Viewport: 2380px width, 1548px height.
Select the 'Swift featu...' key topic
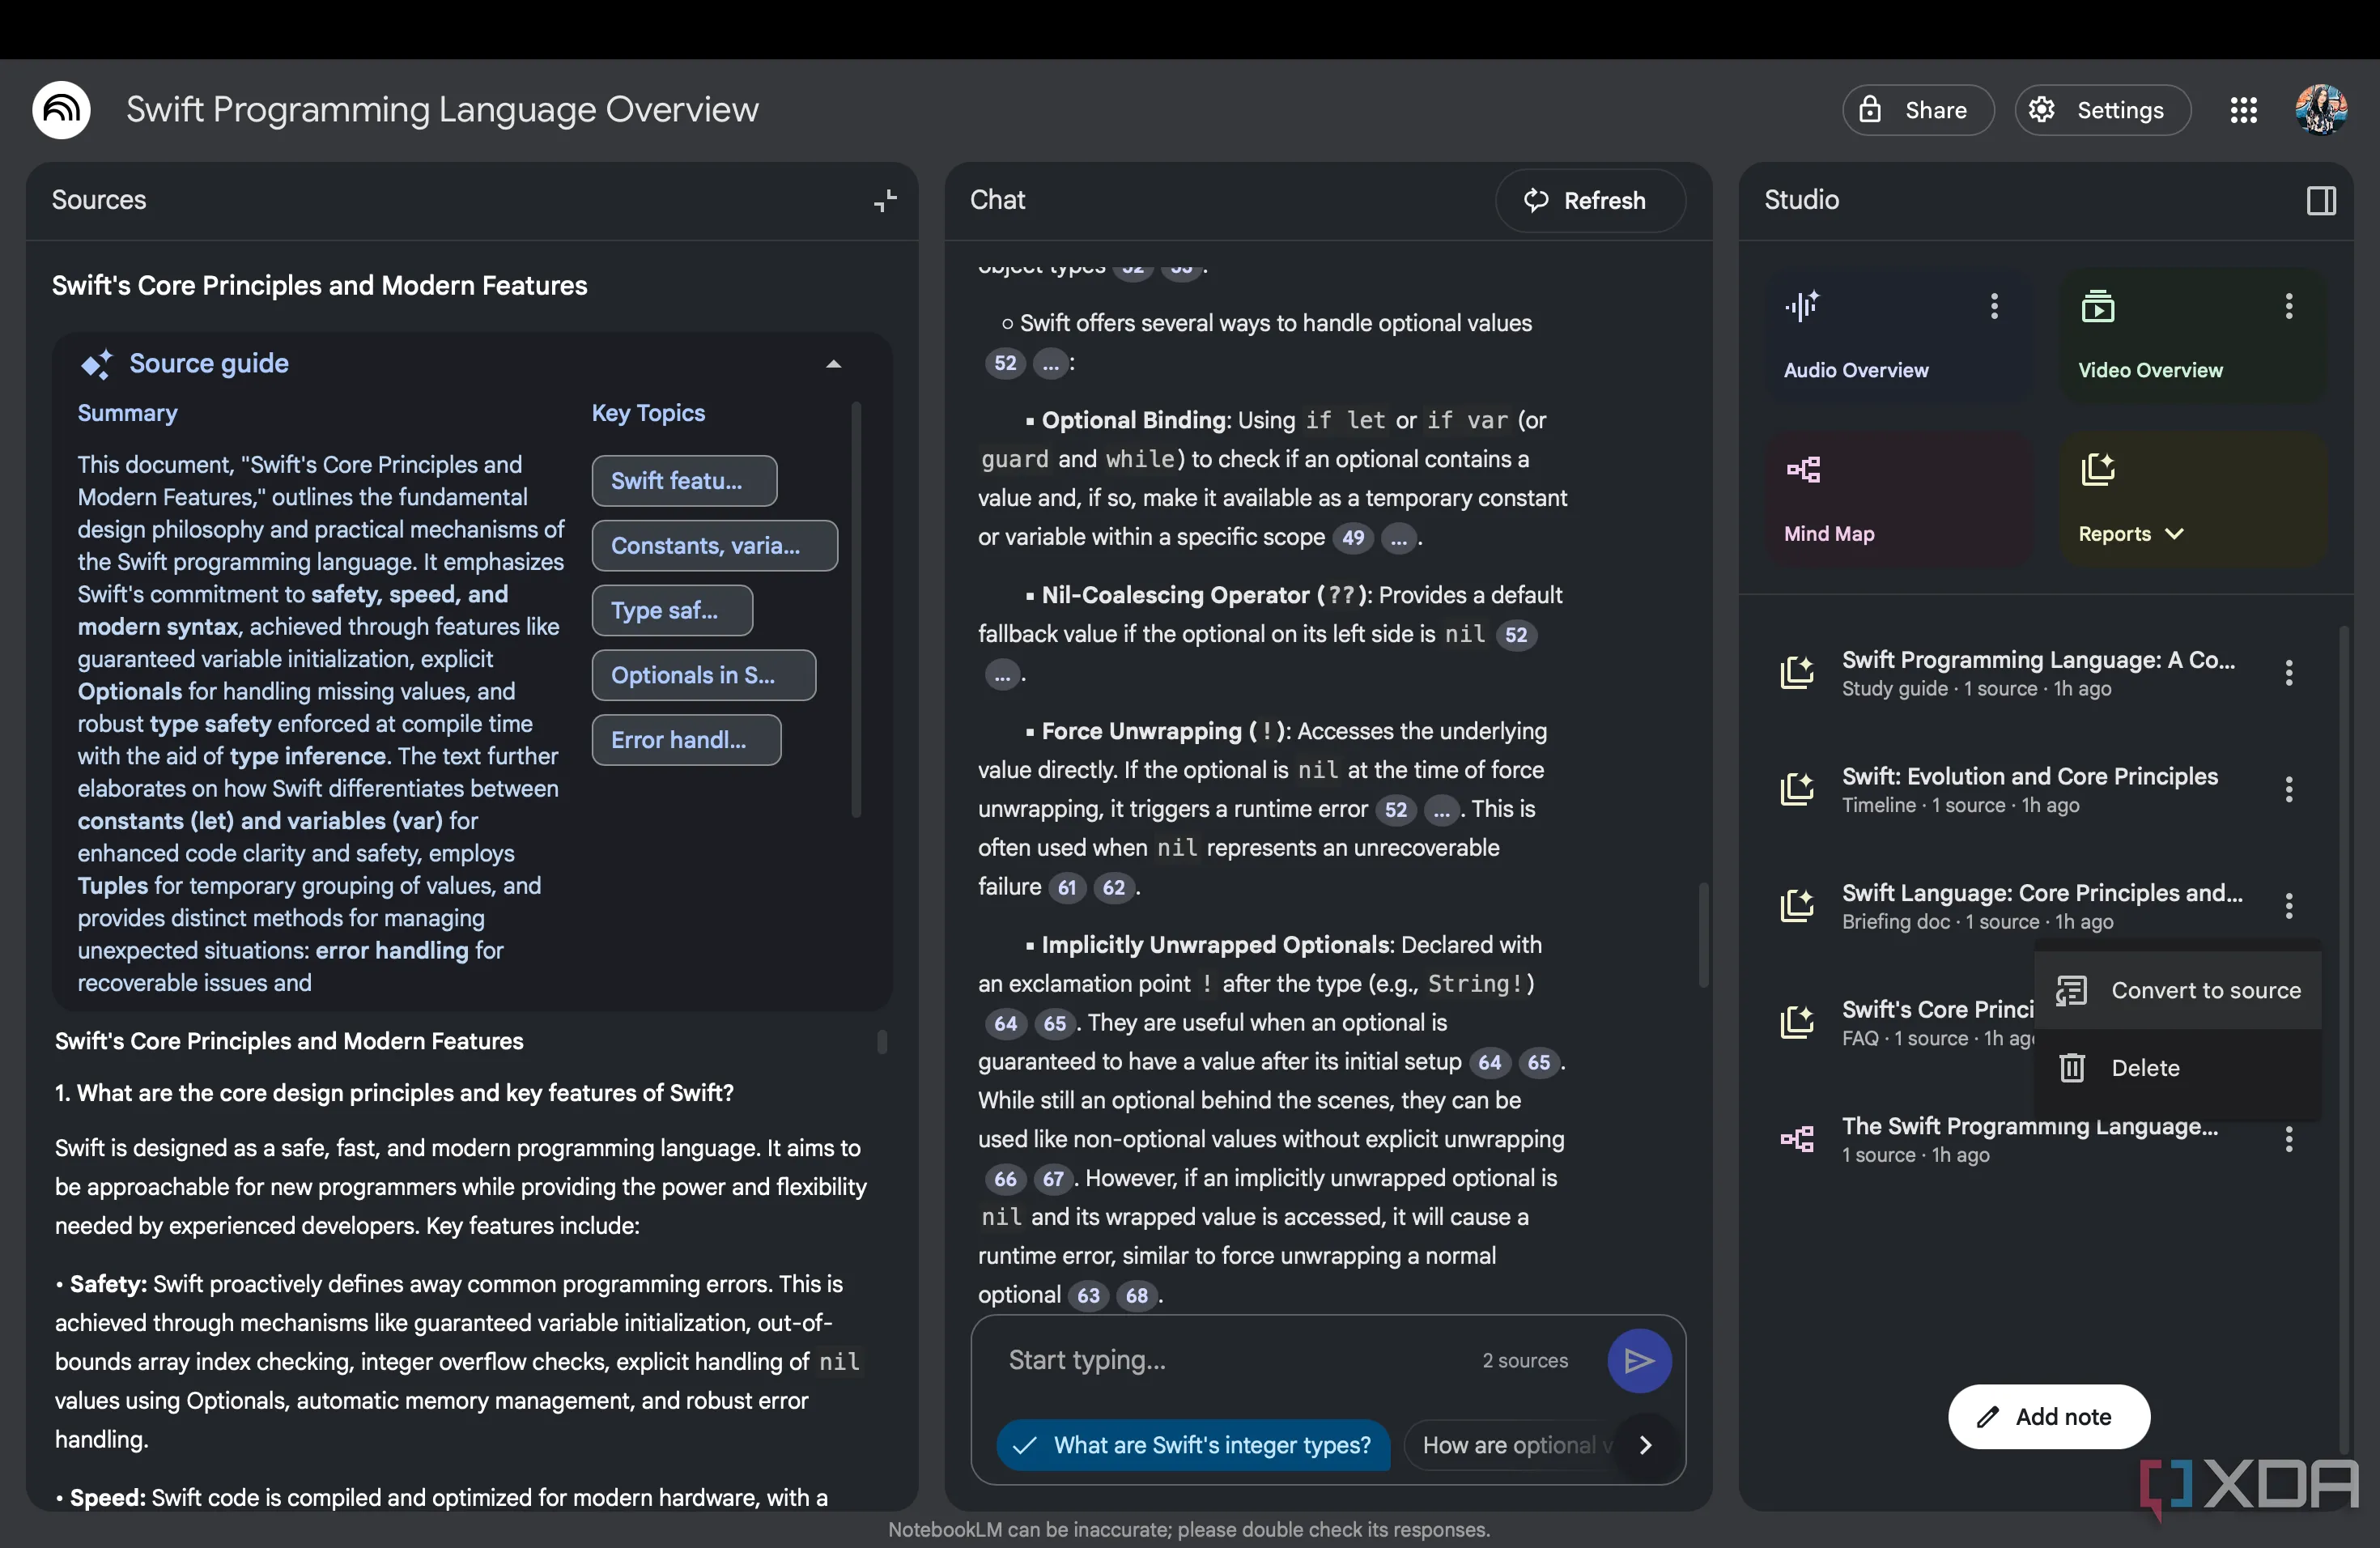pos(684,481)
